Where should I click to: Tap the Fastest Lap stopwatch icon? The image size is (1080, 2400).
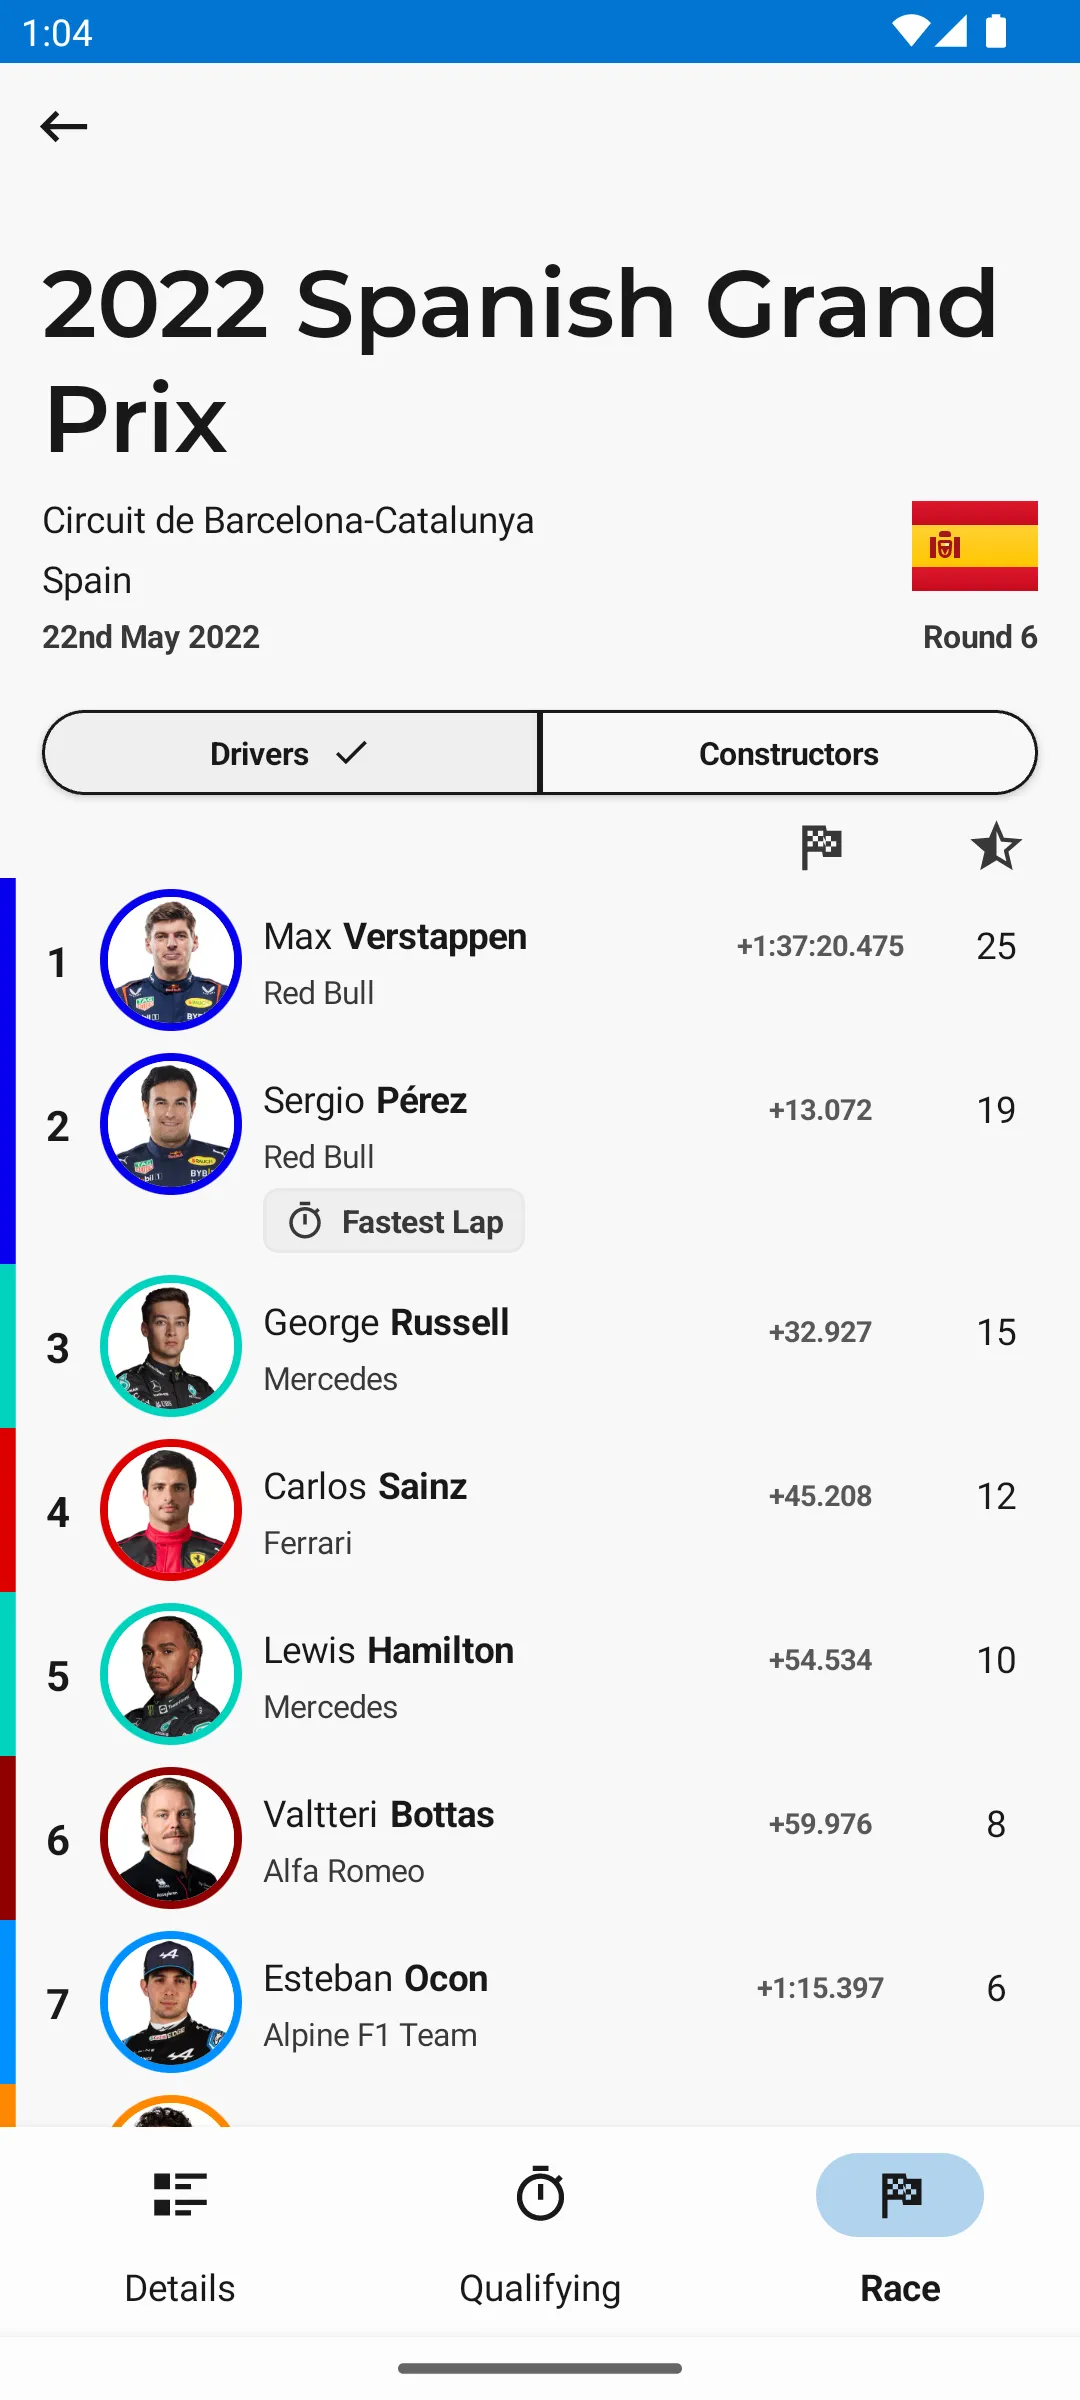tap(305, 1221)
